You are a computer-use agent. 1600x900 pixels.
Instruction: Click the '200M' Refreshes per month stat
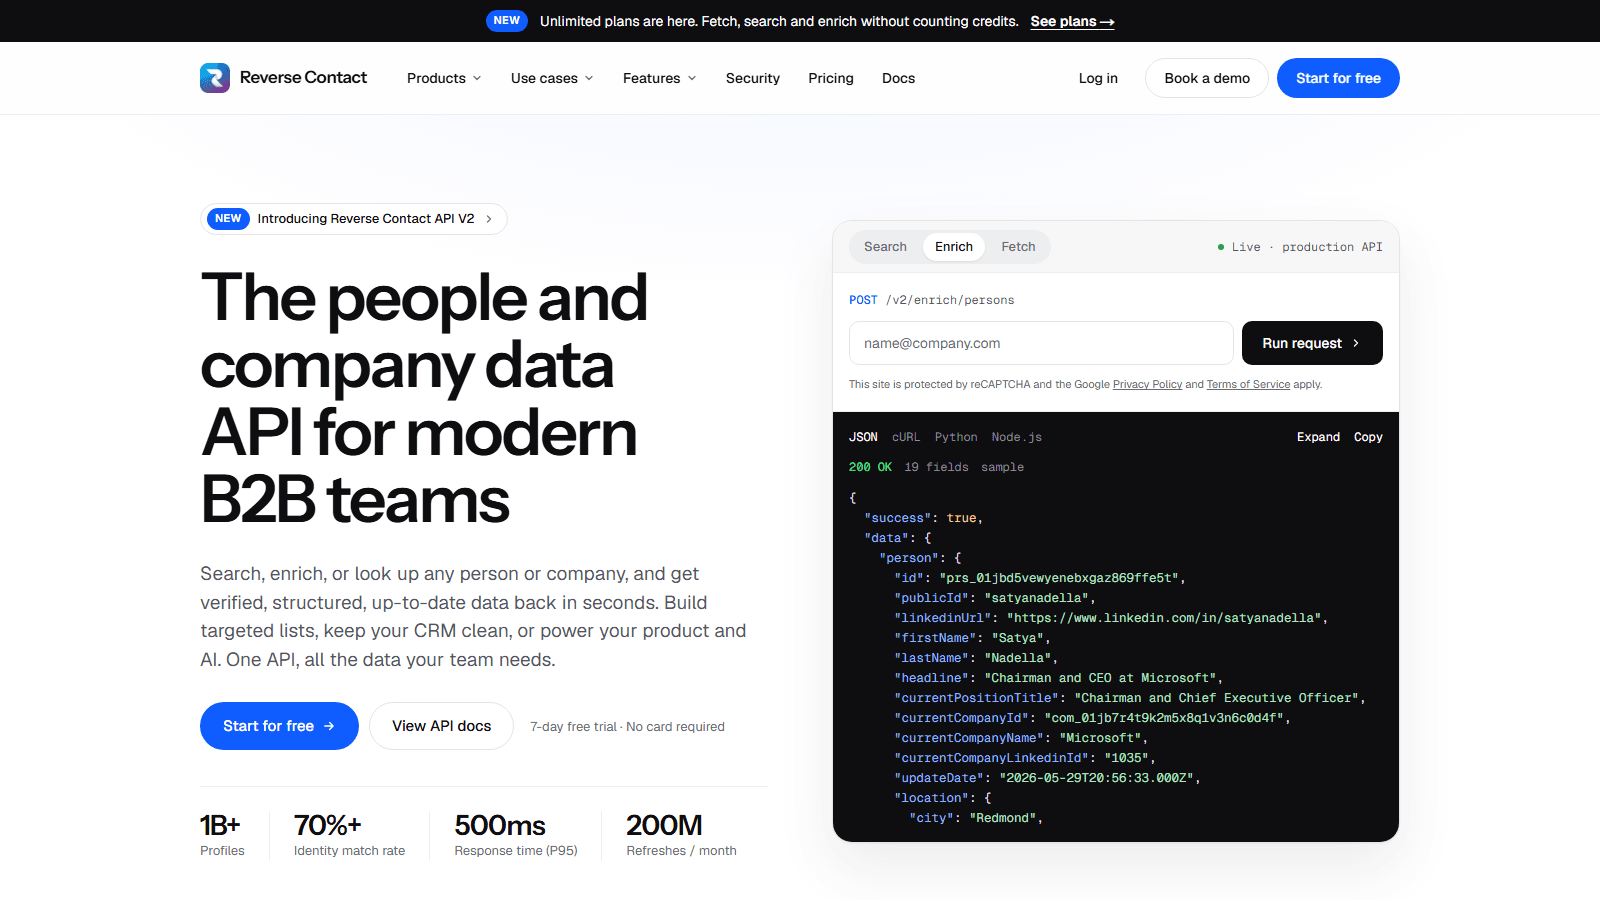pyautogui.click(x=681, y=836)
